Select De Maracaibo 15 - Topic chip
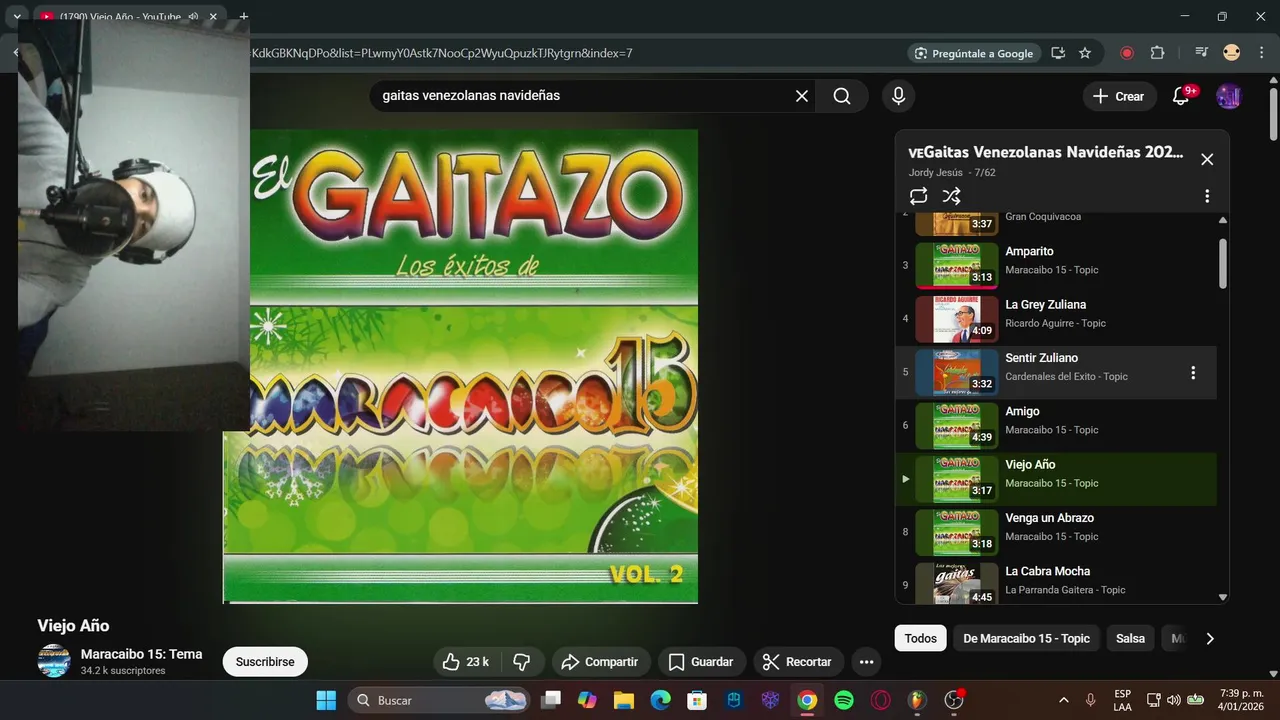The width and height of the screenshot is (1280, 720). click(x=1026, y=638)
